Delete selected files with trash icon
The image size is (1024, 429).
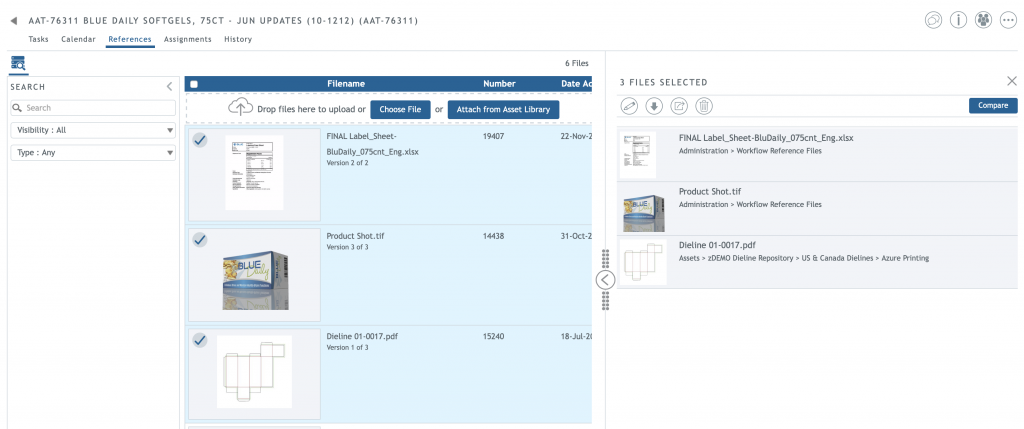[x=704, y=106]
